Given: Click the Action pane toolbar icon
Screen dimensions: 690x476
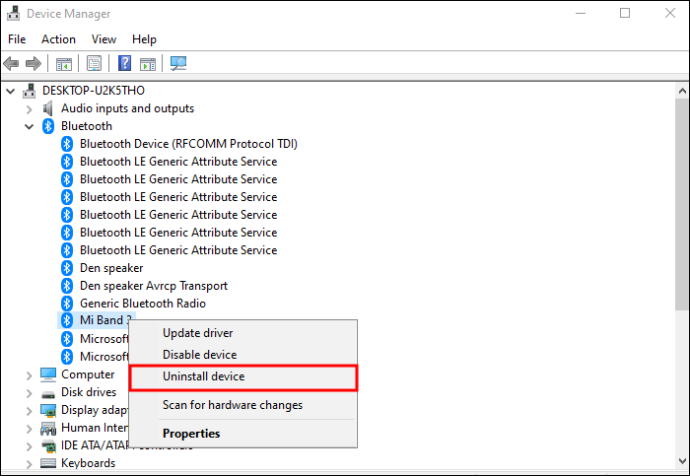Looking at the screenshot, I should [x=148, y=64].
